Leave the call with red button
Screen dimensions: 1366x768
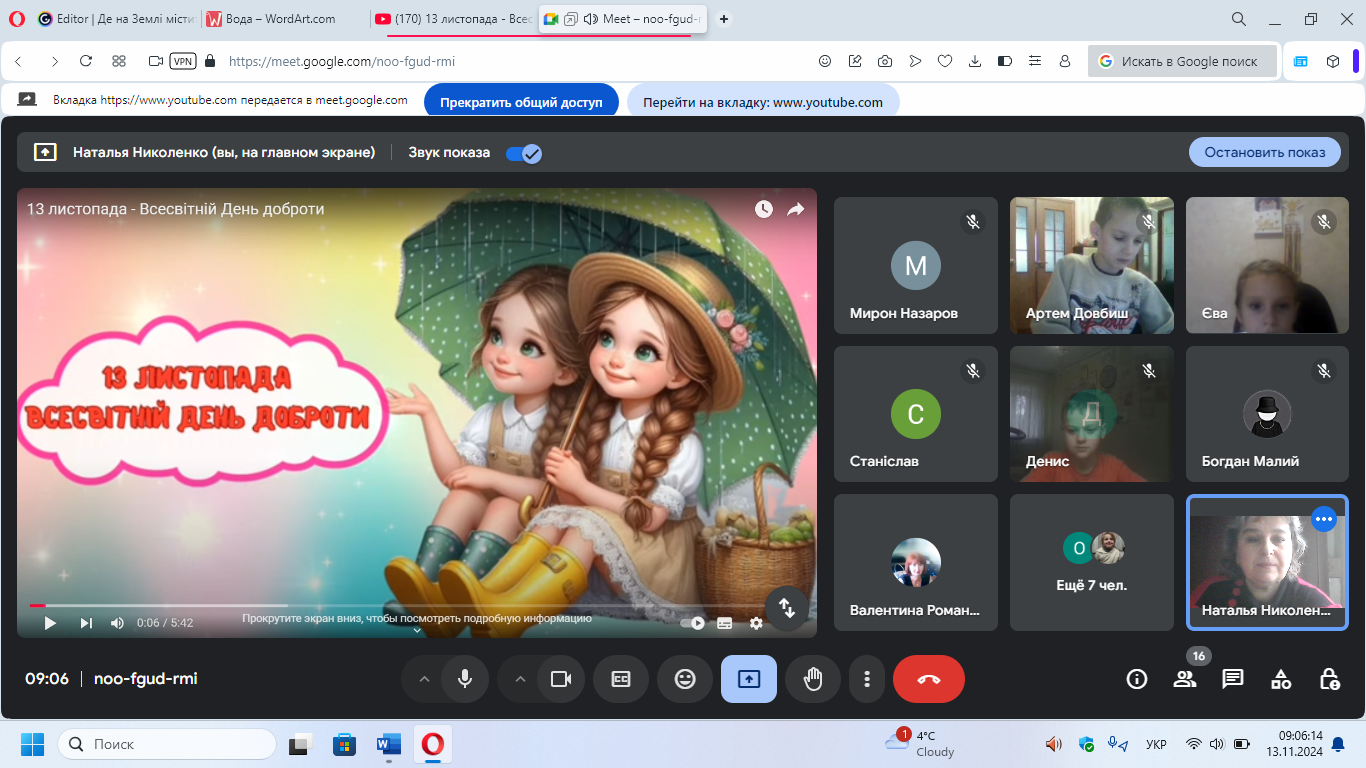(x=929, y=679)
